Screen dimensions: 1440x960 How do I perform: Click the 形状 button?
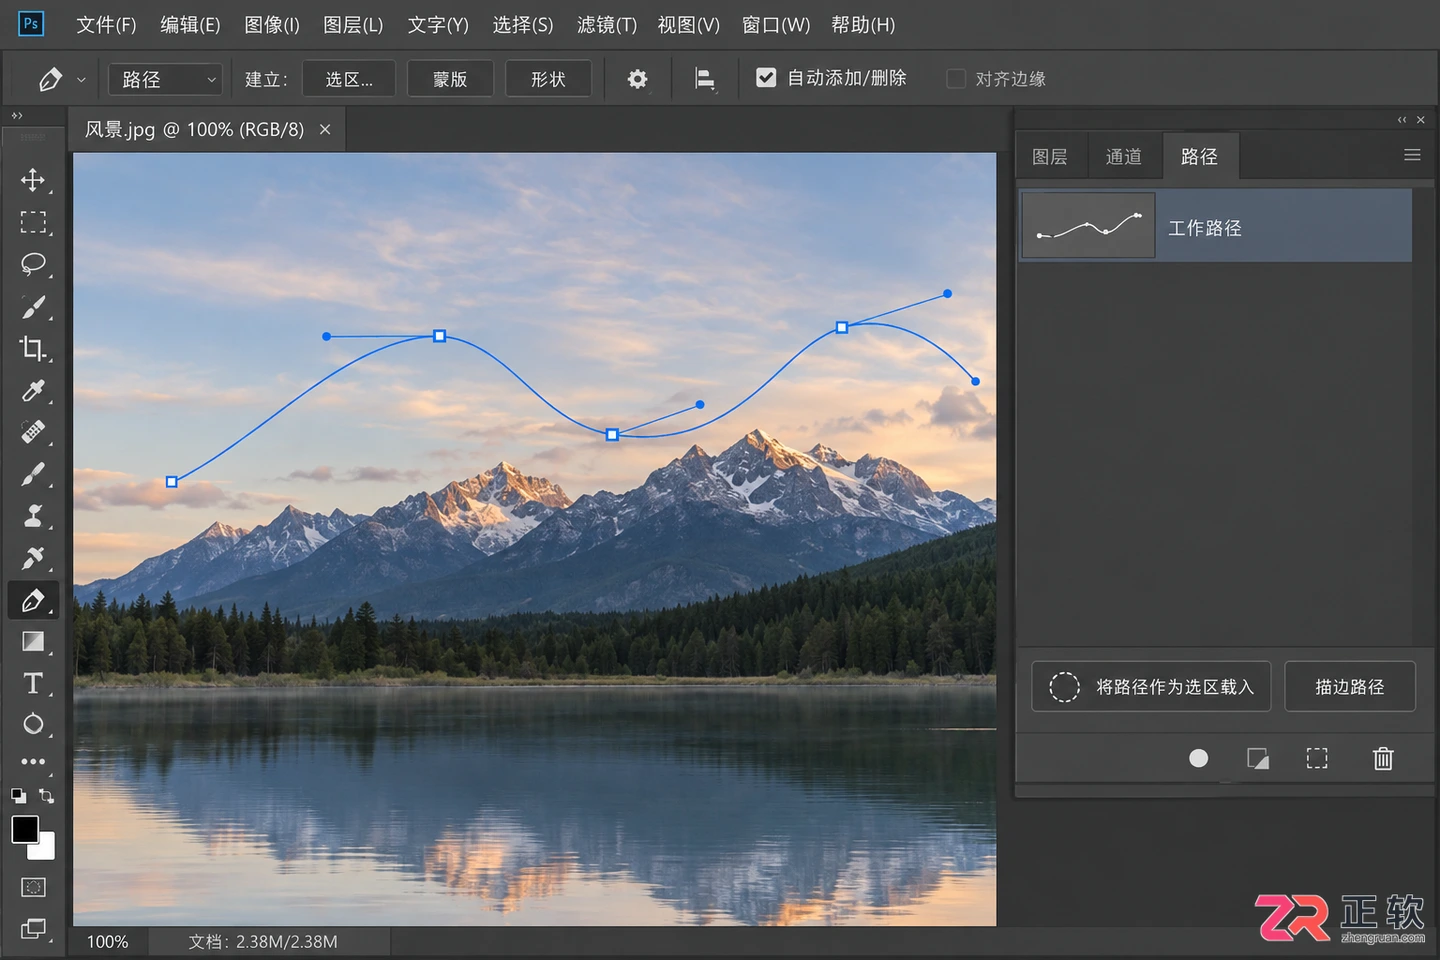[548, 79]
